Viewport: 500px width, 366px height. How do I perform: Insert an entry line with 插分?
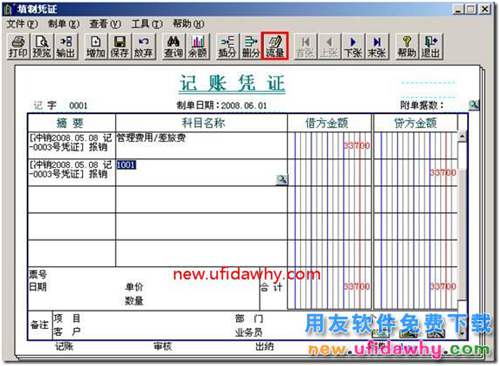tap(227, 46)
